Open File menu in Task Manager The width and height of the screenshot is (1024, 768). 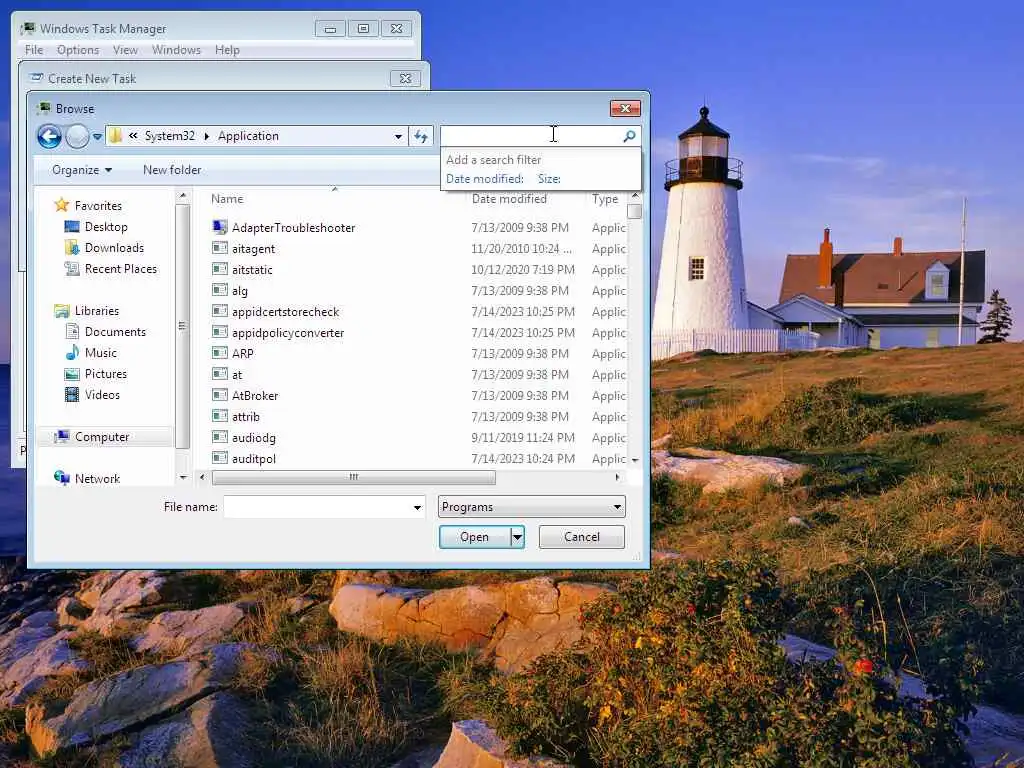point(34,50)
